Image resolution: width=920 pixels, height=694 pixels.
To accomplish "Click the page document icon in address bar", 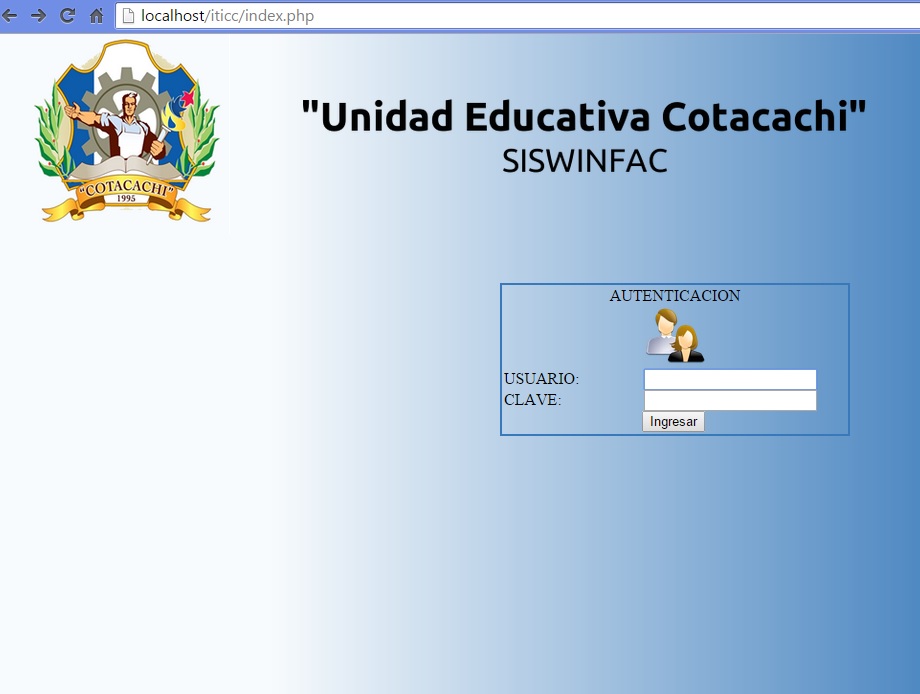I will click(128, 16).
